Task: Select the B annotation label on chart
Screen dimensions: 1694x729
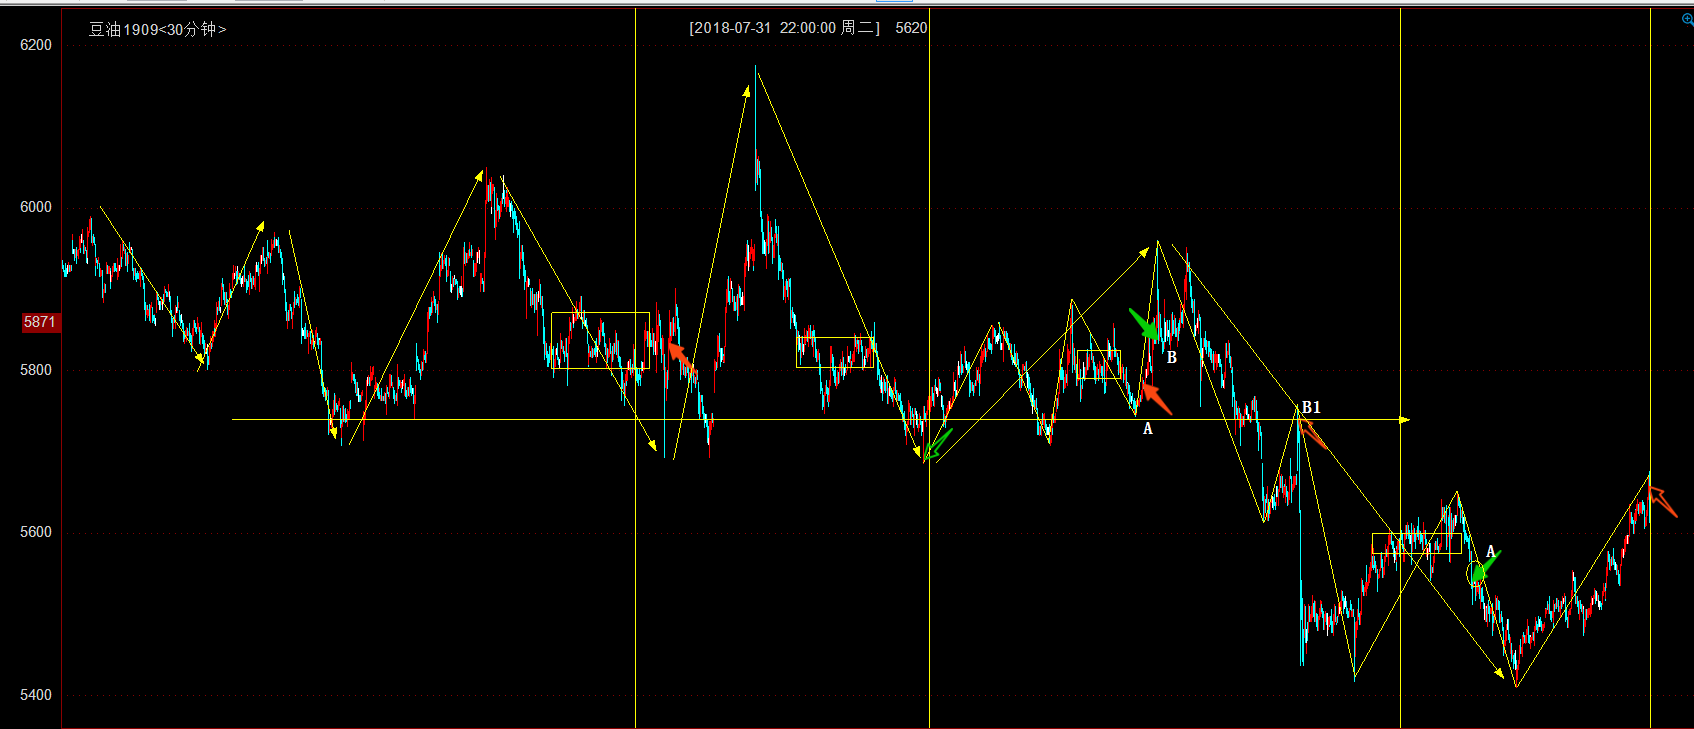Action: [1171, 357]
